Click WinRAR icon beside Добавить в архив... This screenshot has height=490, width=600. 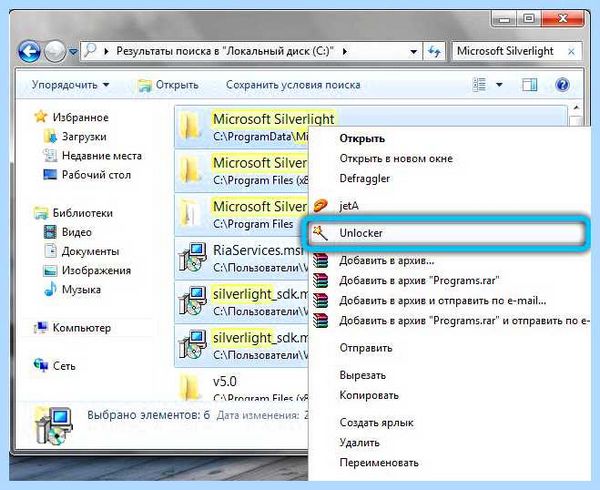[320, 260]
